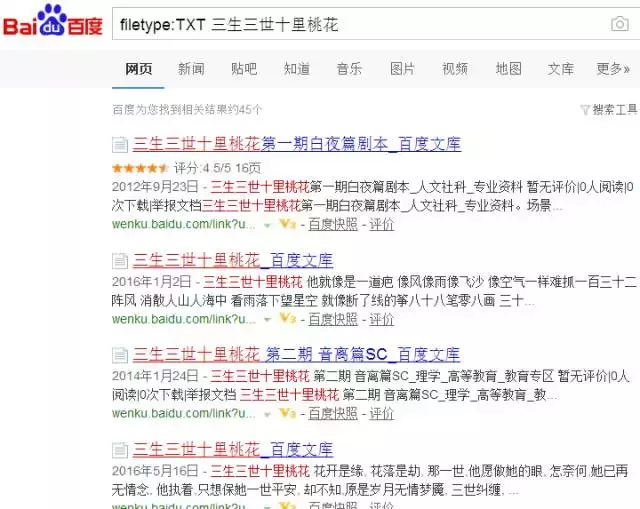
Task: Open 第二期 音离篇SC result link
Action: [x=296, y=354]
